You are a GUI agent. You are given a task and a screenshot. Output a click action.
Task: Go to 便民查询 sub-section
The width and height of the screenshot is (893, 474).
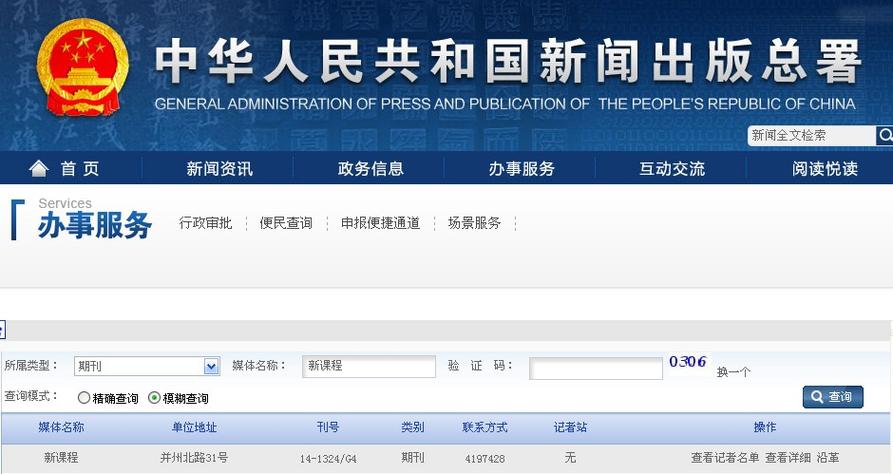[x=286, y=223]
